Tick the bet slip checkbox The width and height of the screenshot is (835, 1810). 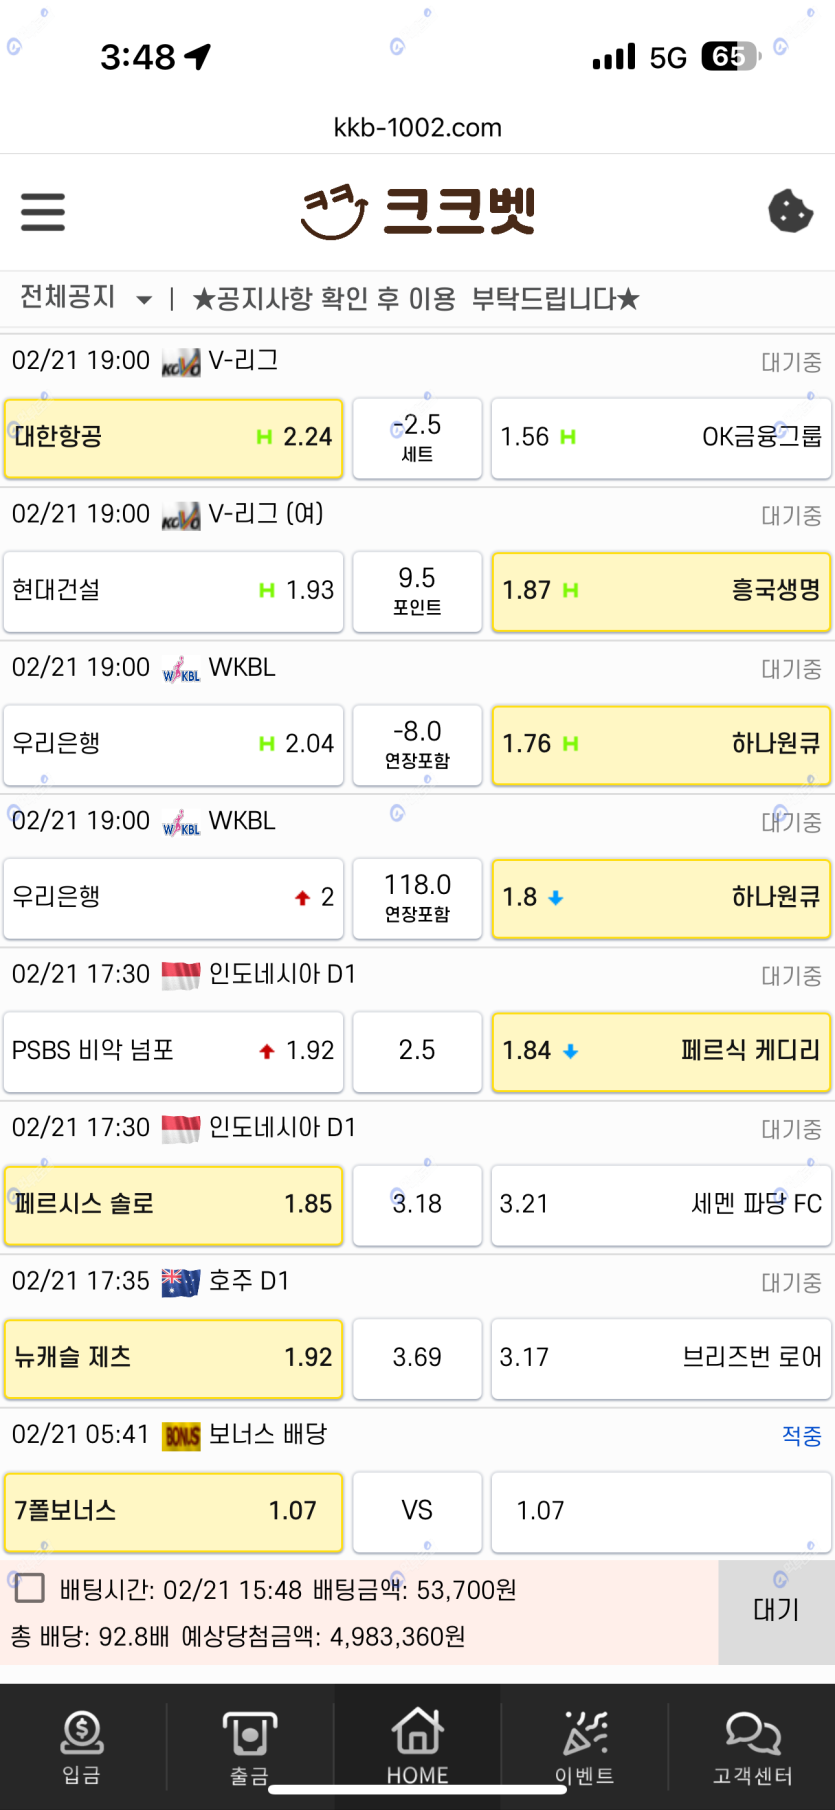point(30,1588)
